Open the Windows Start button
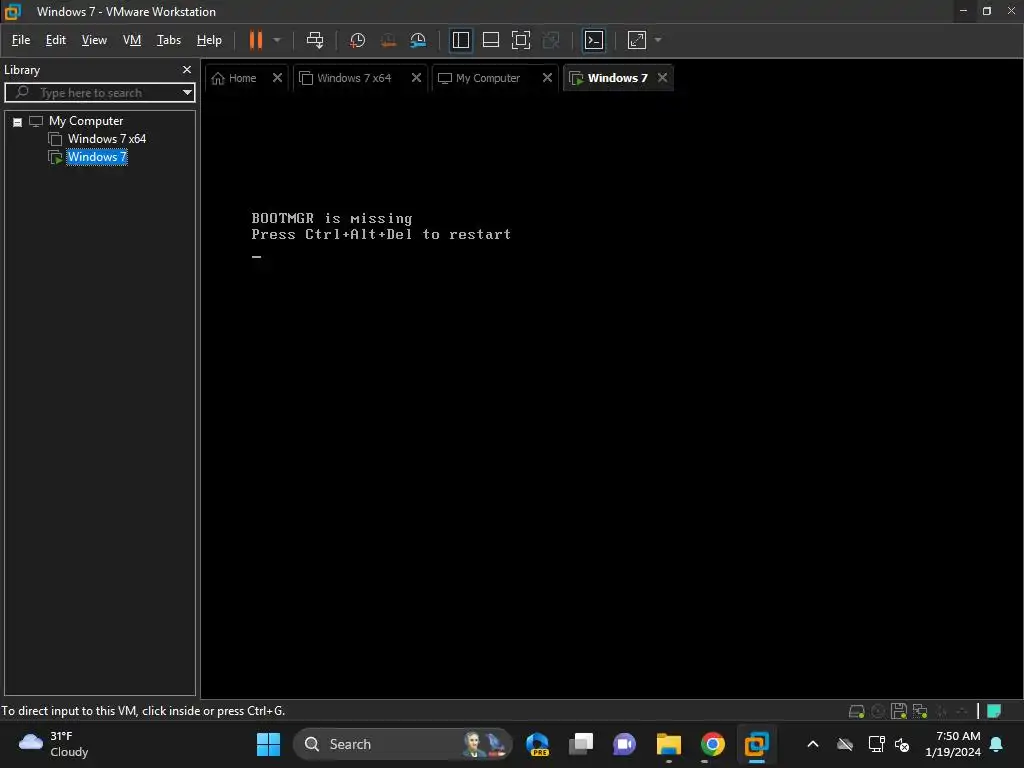 pyautogui.click(x=268, y=744)
